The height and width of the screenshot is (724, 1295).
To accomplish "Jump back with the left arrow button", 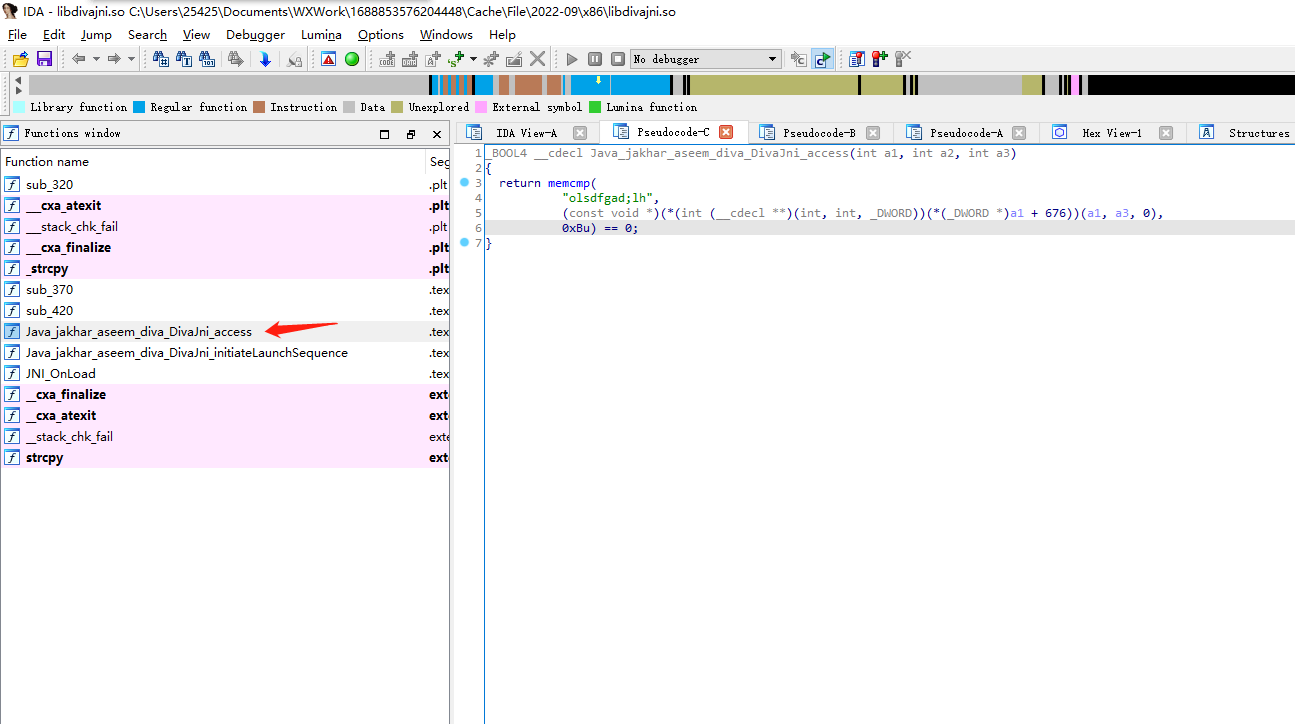I will pyautogui.click(x=78, y=59).
